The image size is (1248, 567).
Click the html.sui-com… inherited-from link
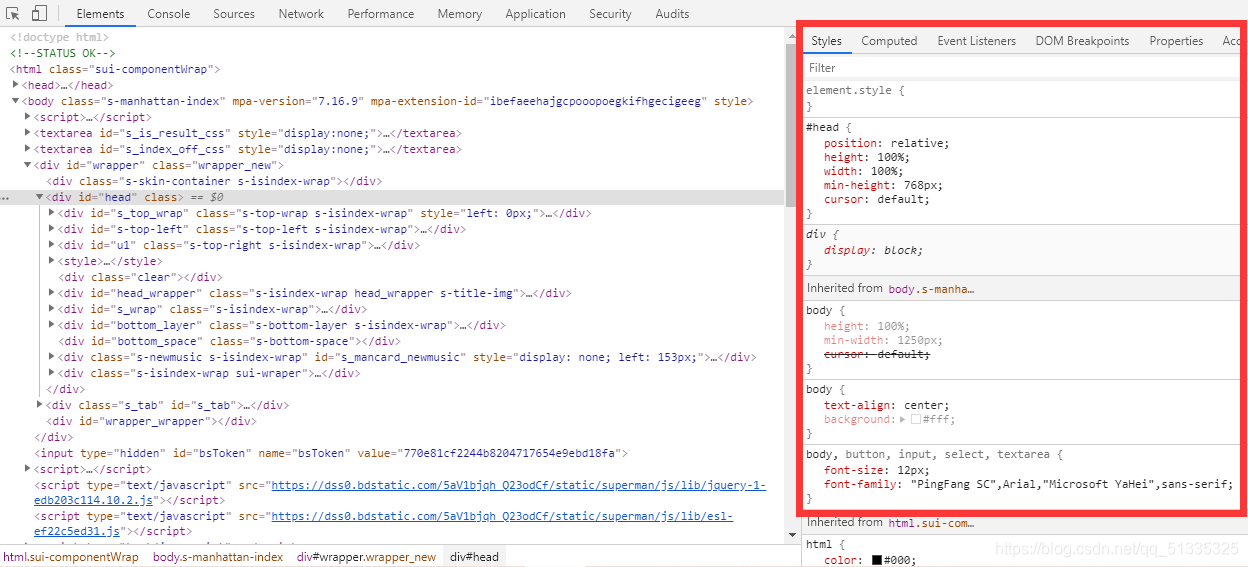(931, 522)
